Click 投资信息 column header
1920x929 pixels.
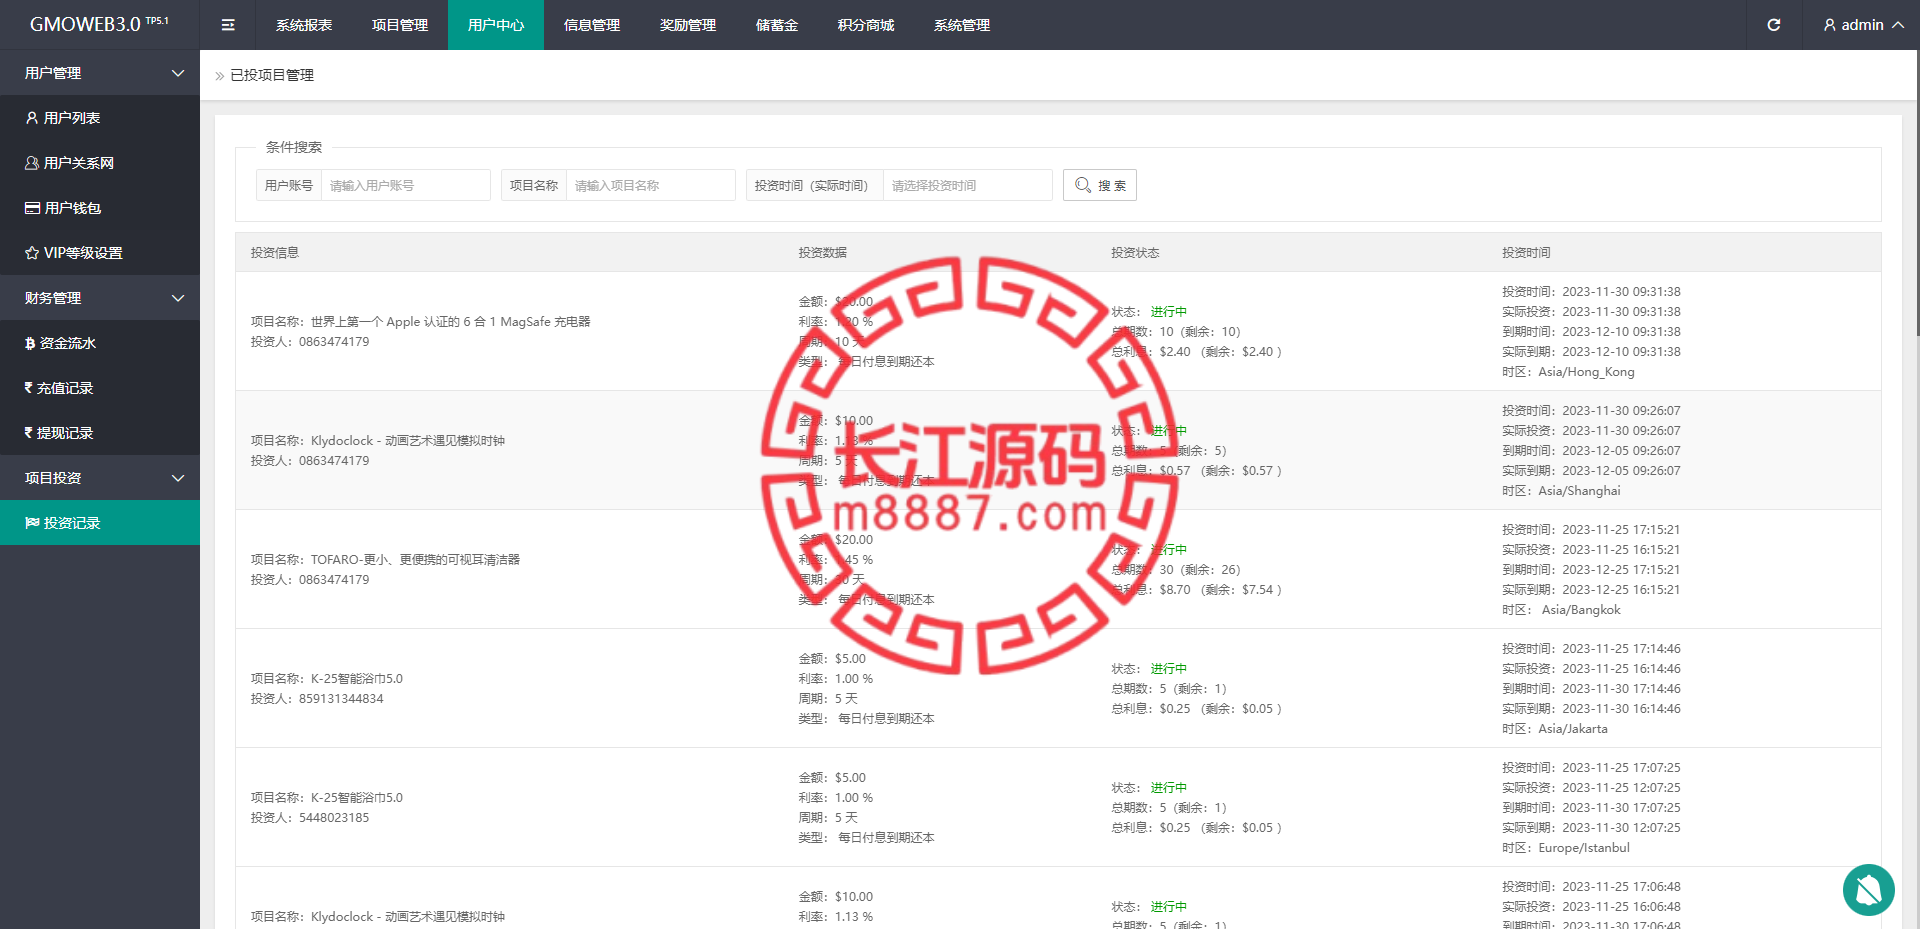pyautogui.click(x=275, y=252)
